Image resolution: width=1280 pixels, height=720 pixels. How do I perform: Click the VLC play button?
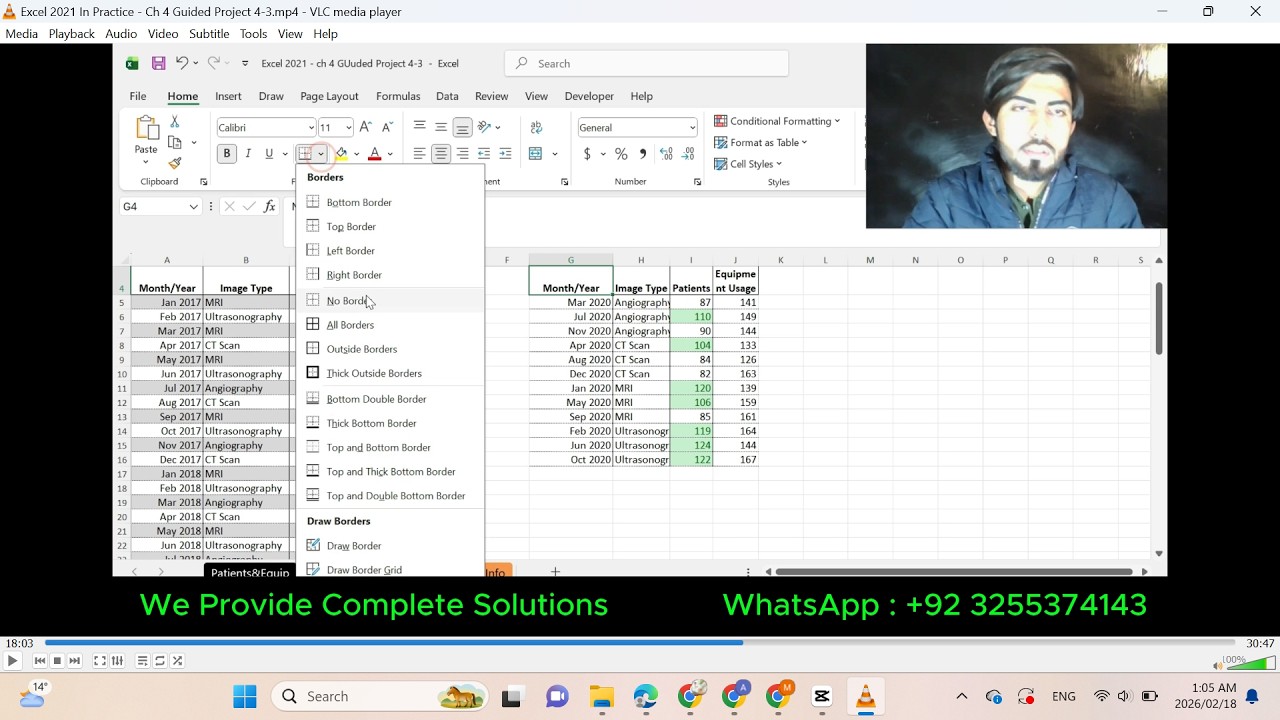12,661
